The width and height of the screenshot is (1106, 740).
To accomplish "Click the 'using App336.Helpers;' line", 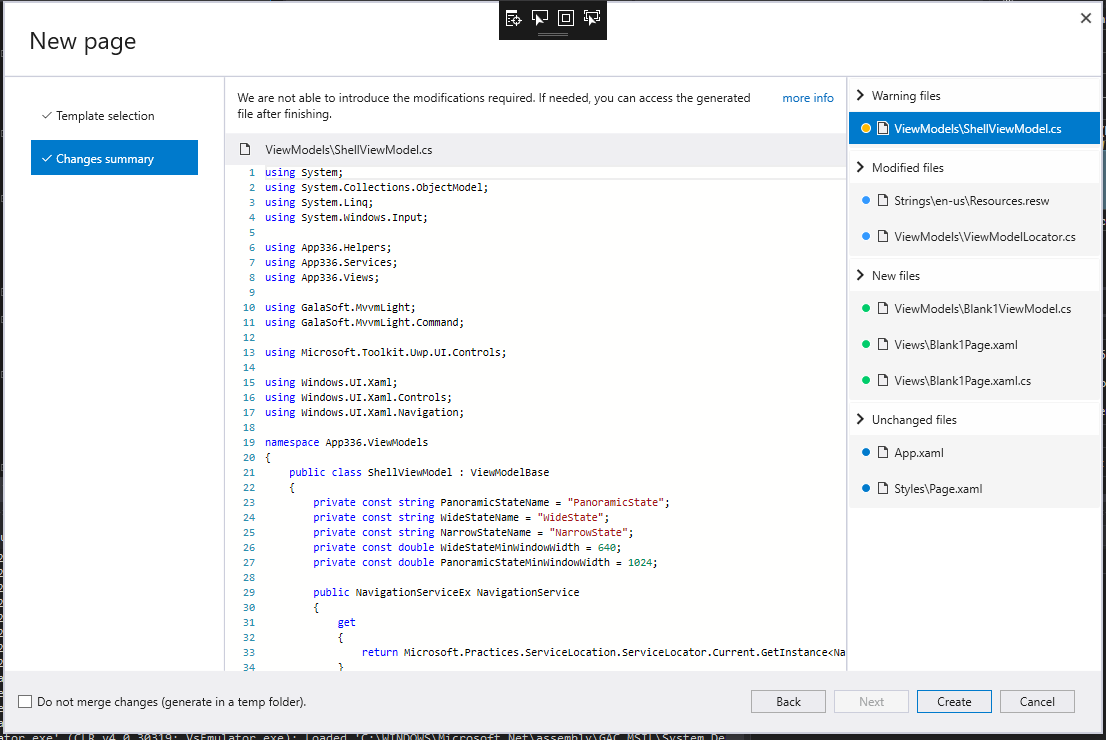I will click(328, 248).
